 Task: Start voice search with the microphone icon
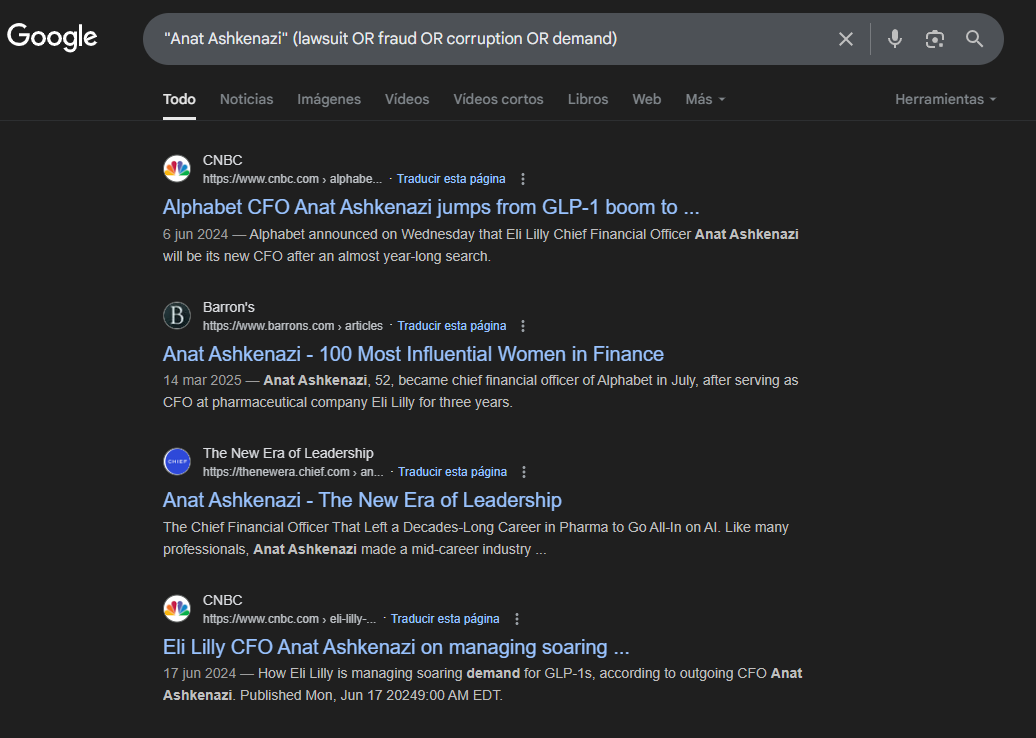(x=895, y=39)
